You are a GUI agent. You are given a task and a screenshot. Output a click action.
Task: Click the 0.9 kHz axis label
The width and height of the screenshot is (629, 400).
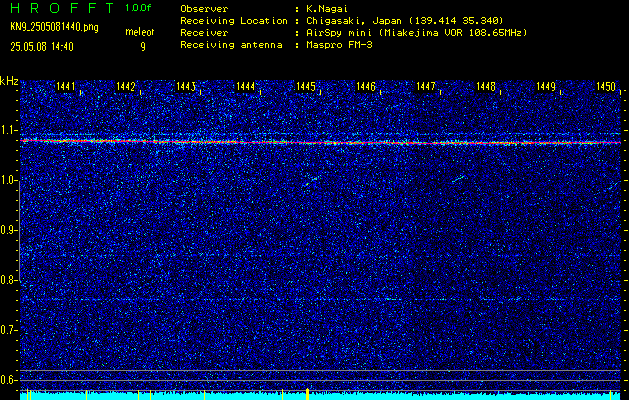click(x=7, y=230)
